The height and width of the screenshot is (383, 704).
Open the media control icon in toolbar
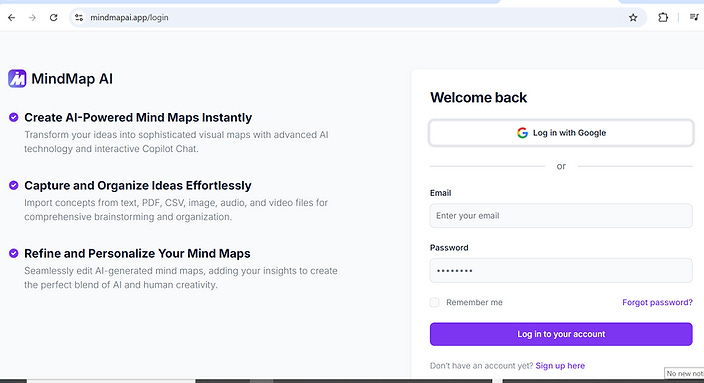tap(695, 18)
